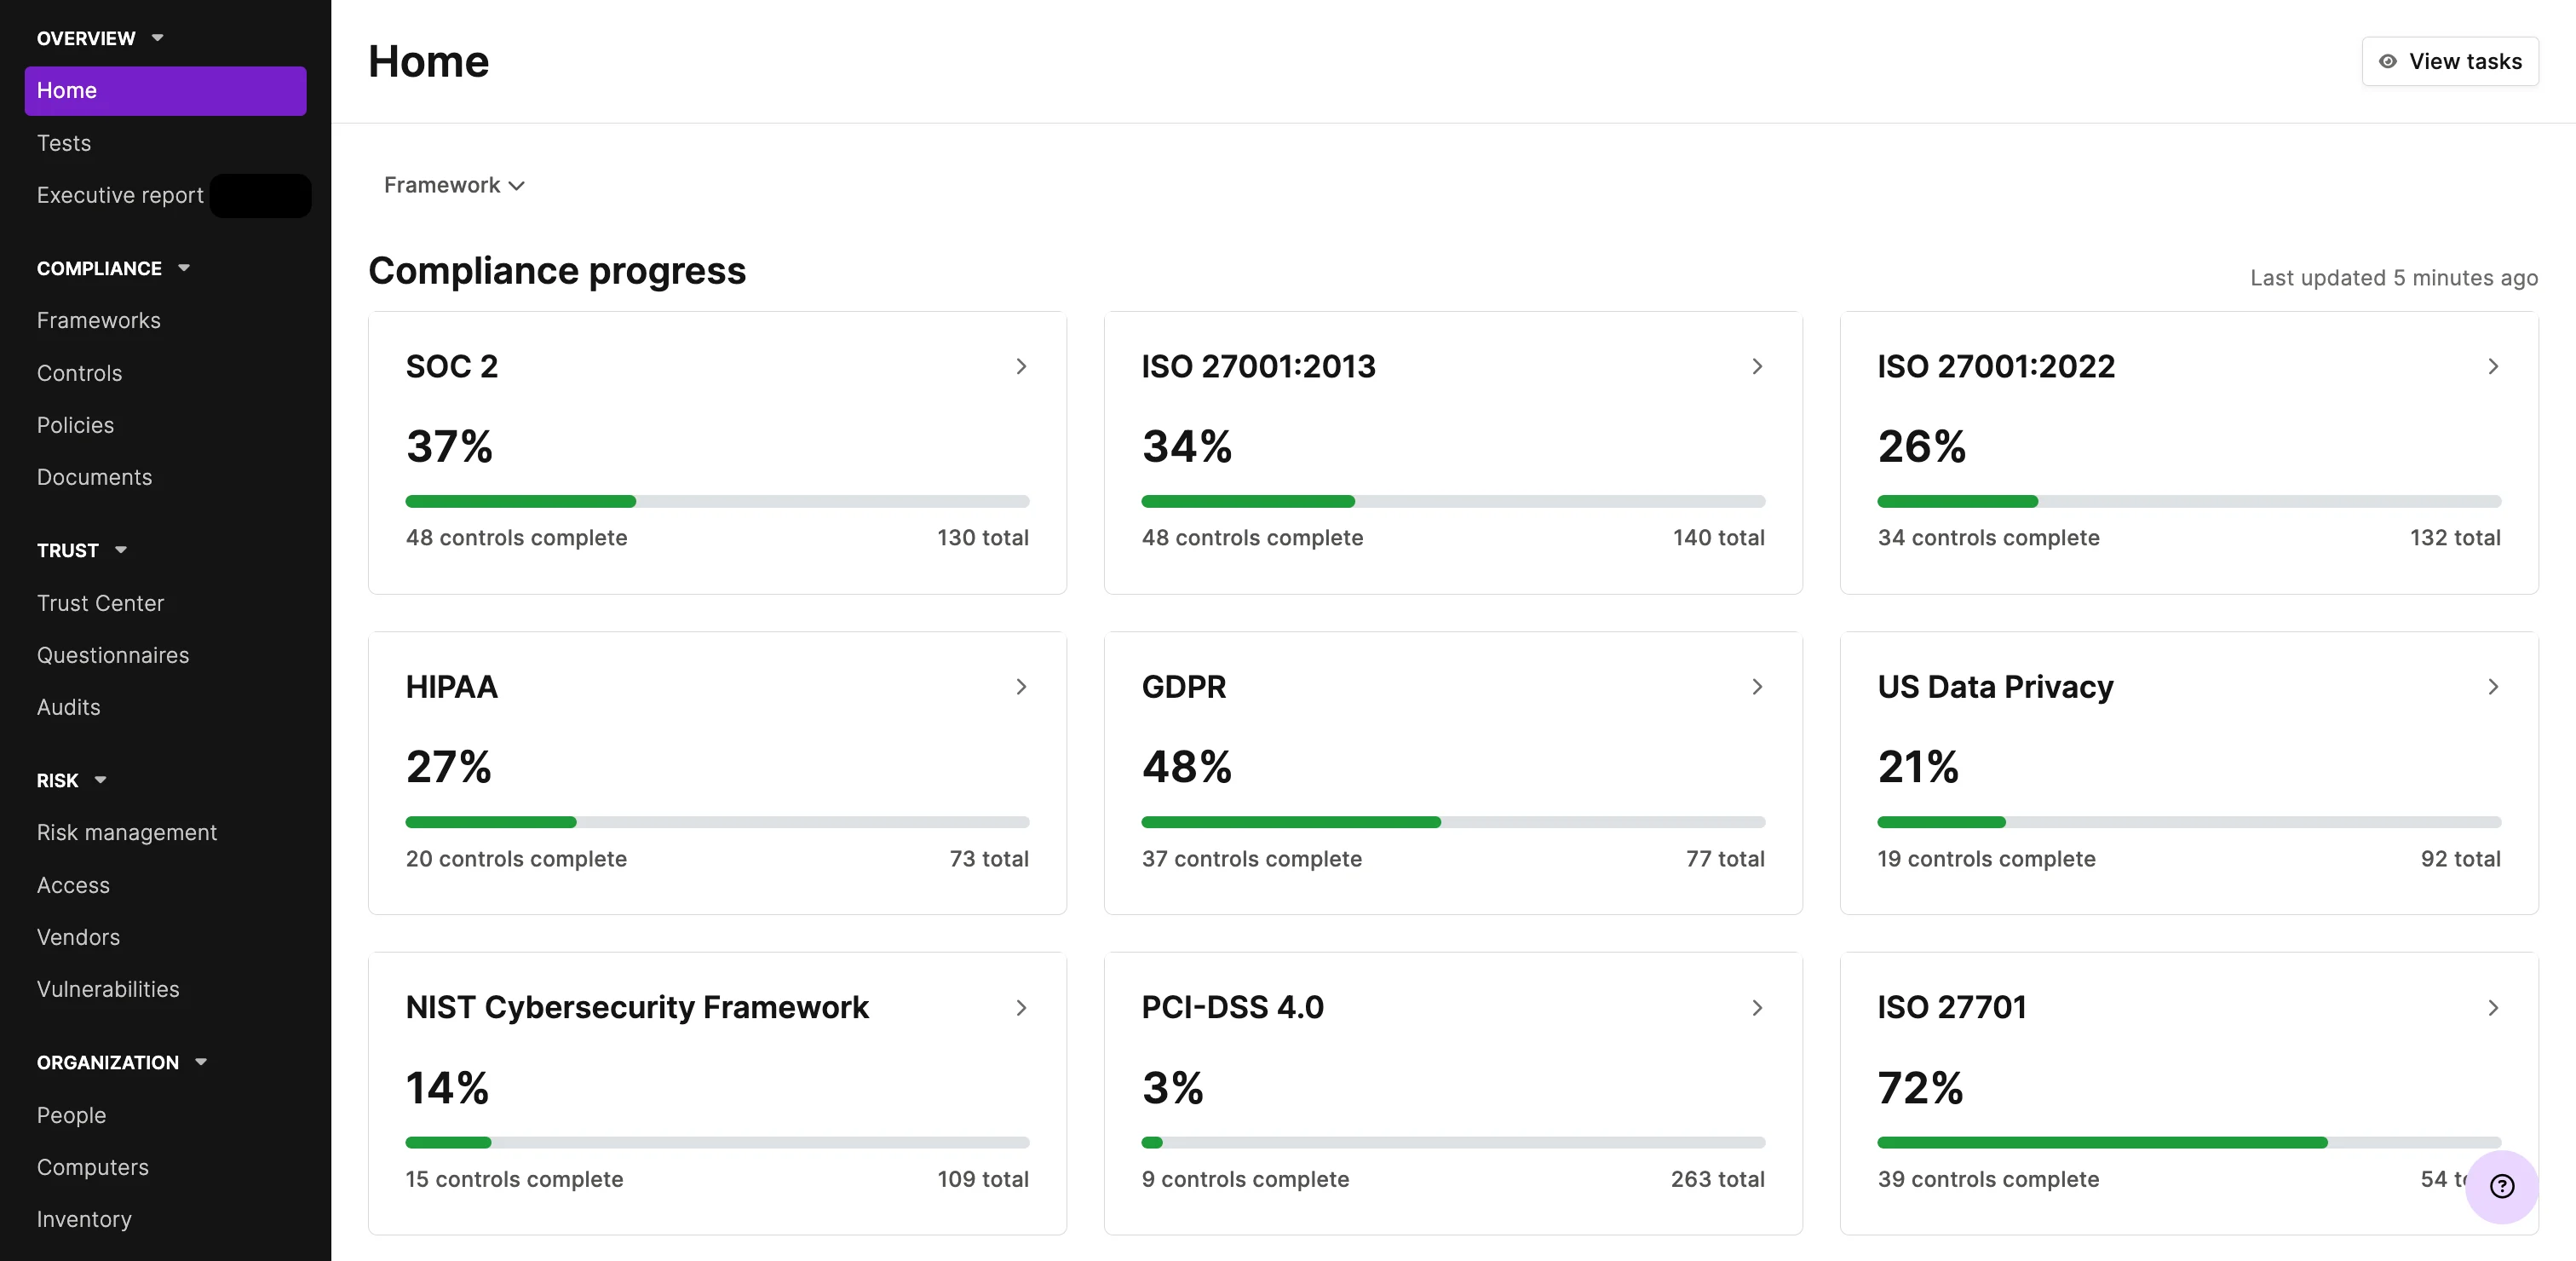Collapse the COMPLIANCE sidebar section

tap(184, 268)
